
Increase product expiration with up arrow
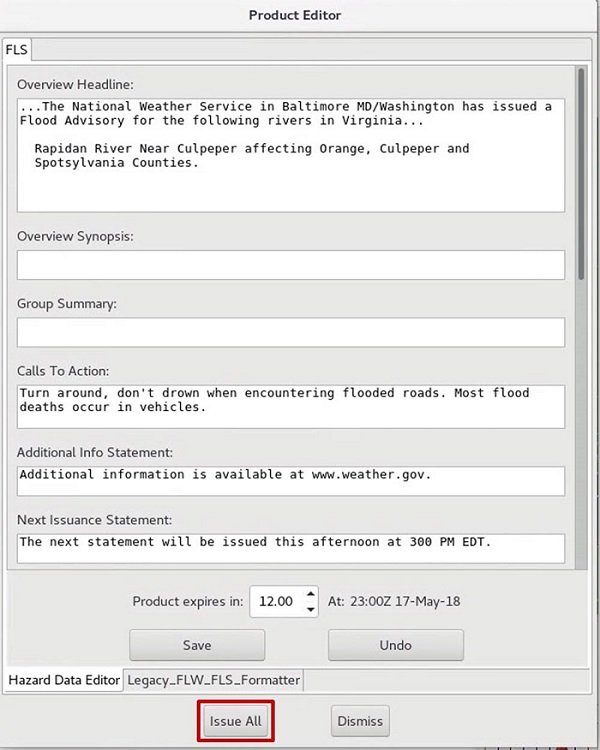tap(311, 594)
